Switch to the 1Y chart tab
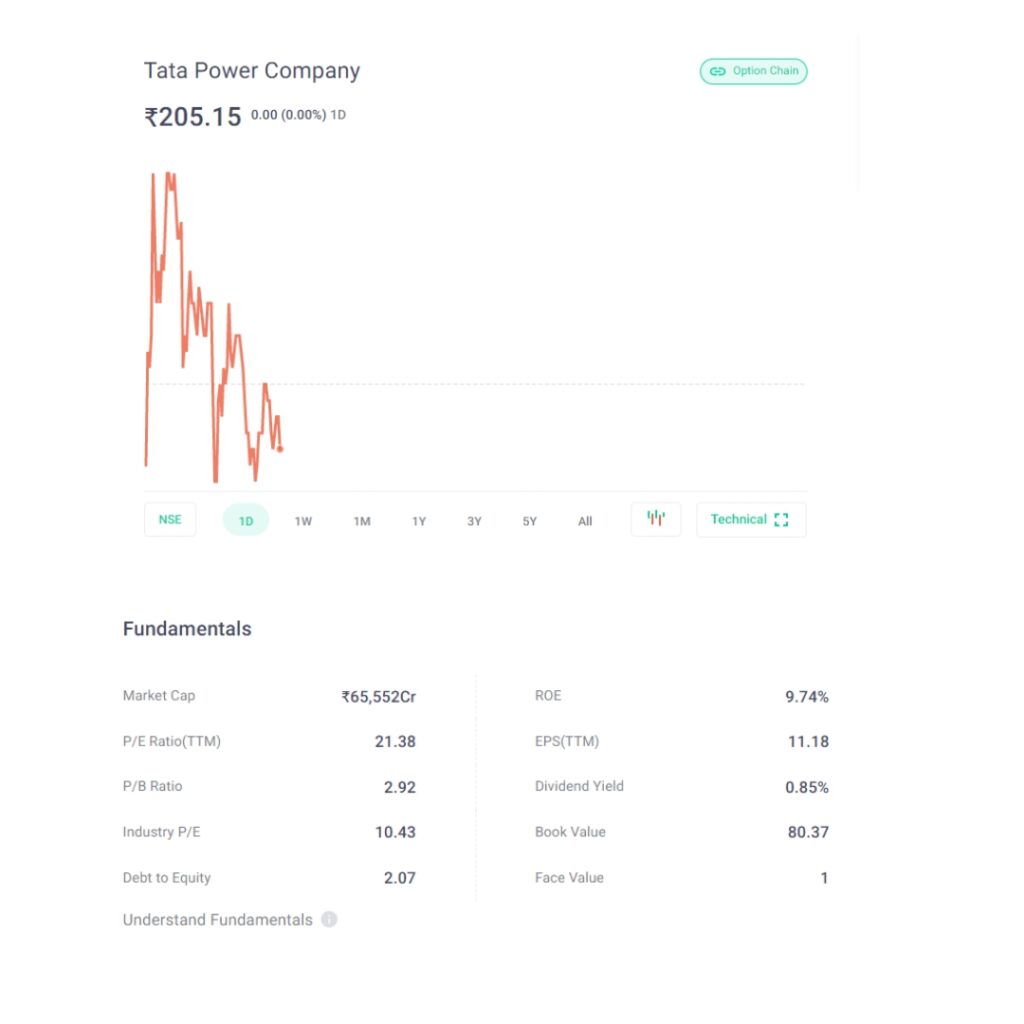 [x=418, y=521]
